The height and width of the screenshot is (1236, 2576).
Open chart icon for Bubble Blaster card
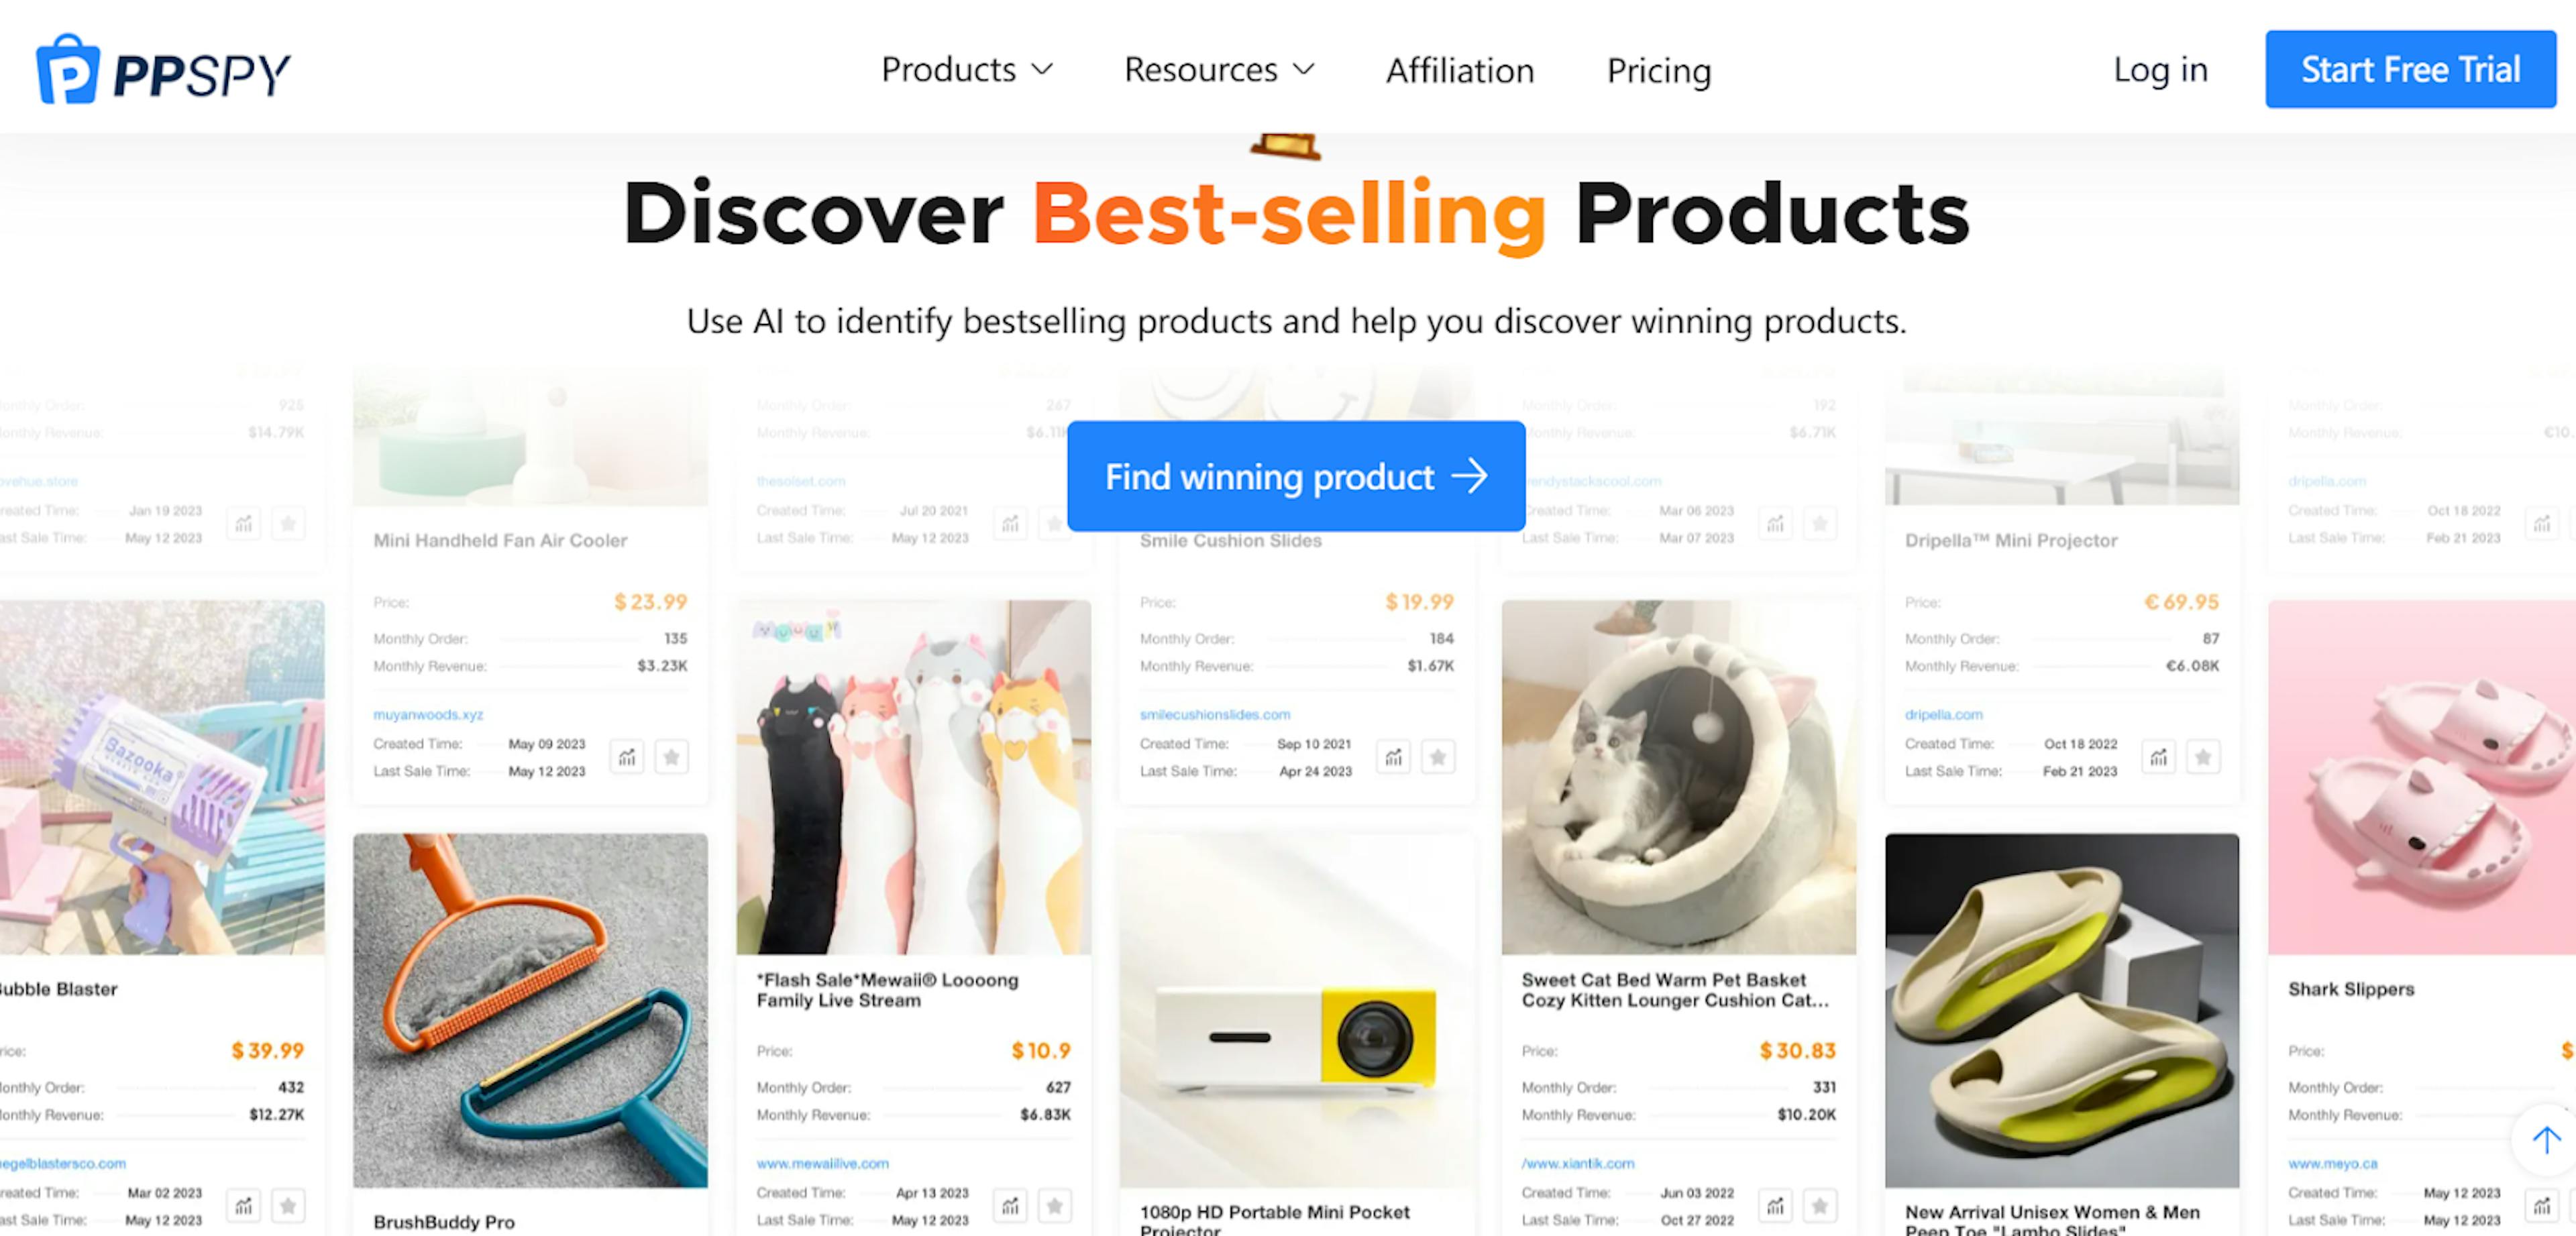(x=244, y=1206)
